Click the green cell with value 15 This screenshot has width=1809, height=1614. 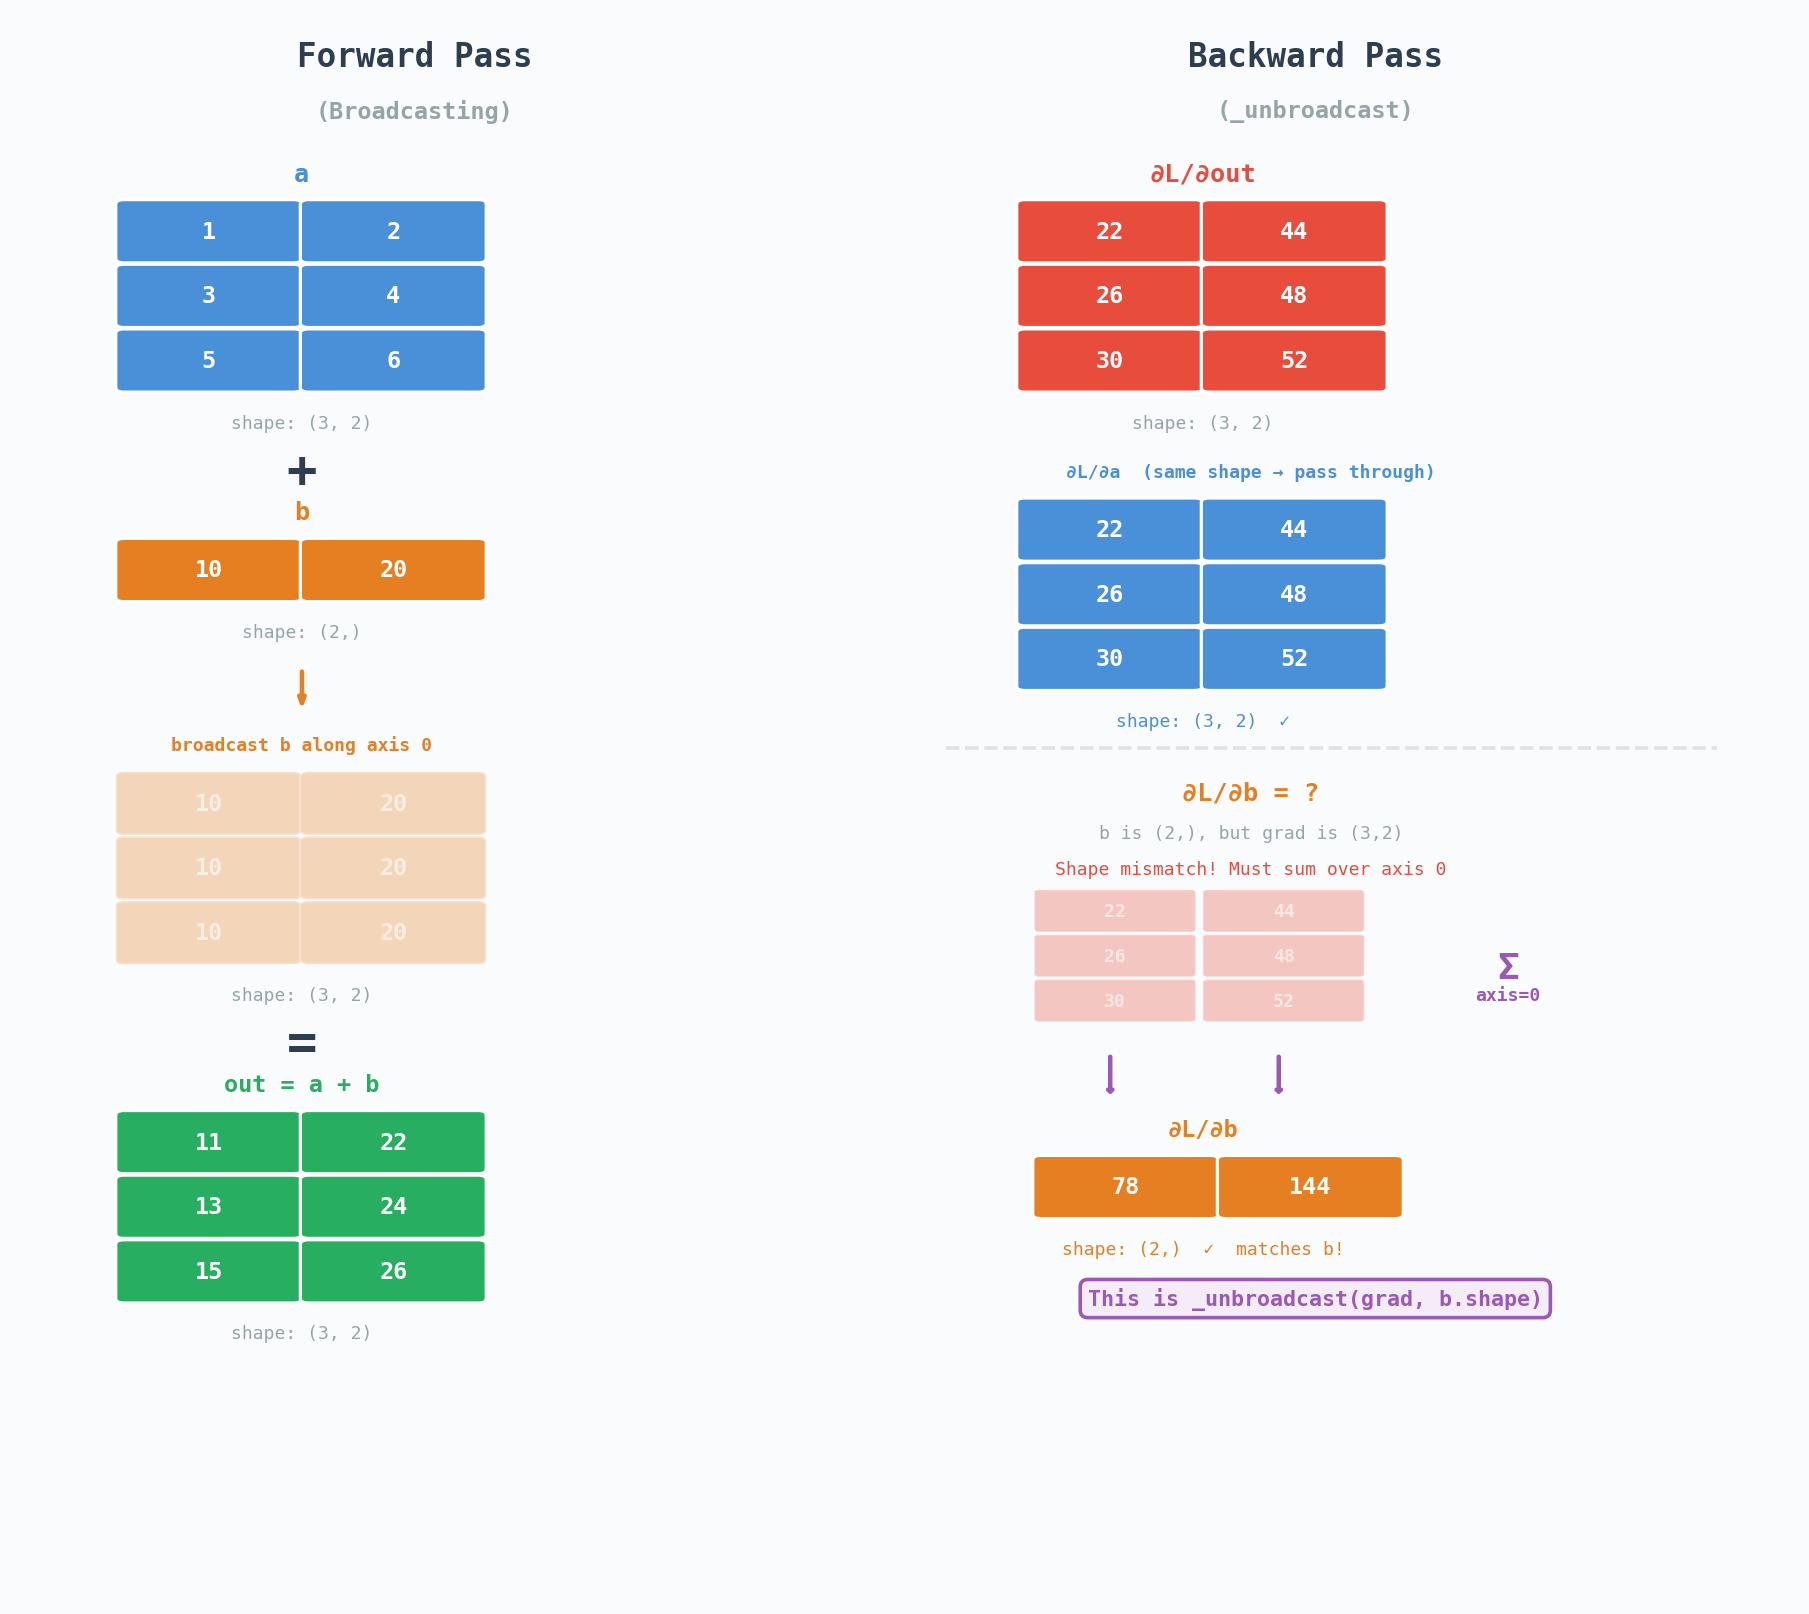click(x=208, y=1271)
